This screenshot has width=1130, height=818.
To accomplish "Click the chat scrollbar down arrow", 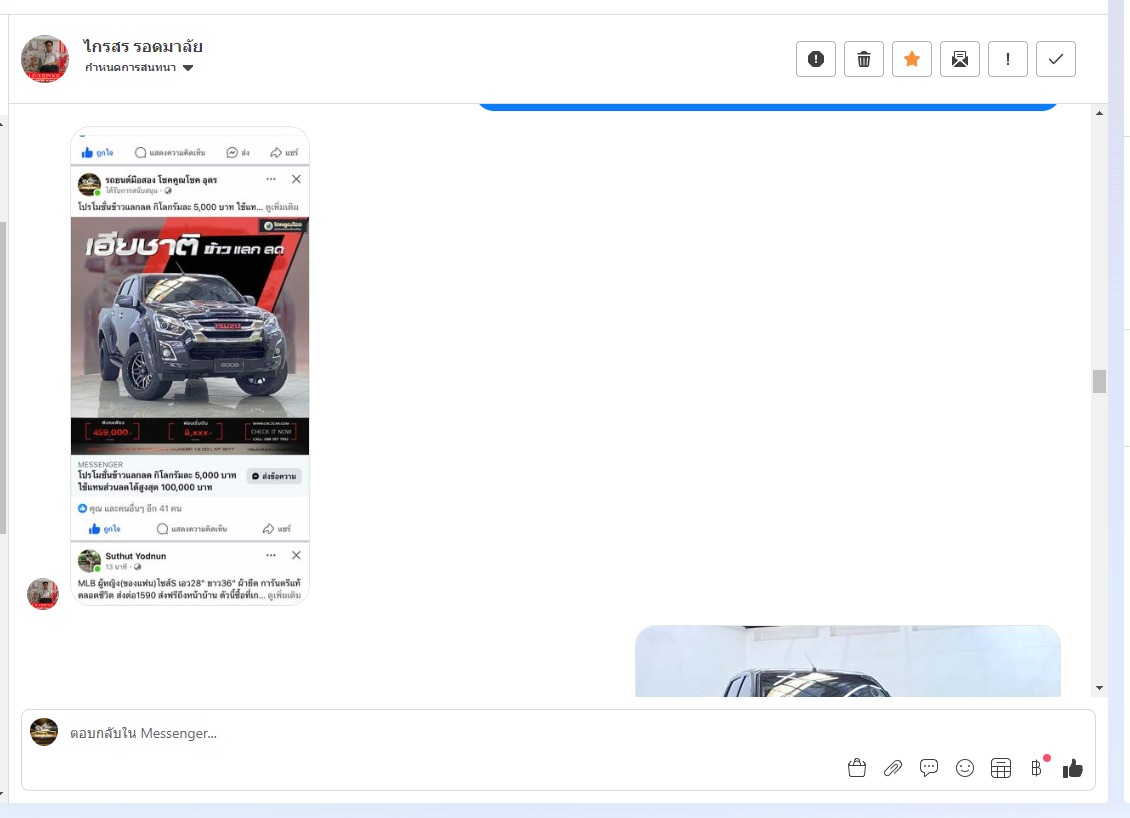I will pos(1099,688).
